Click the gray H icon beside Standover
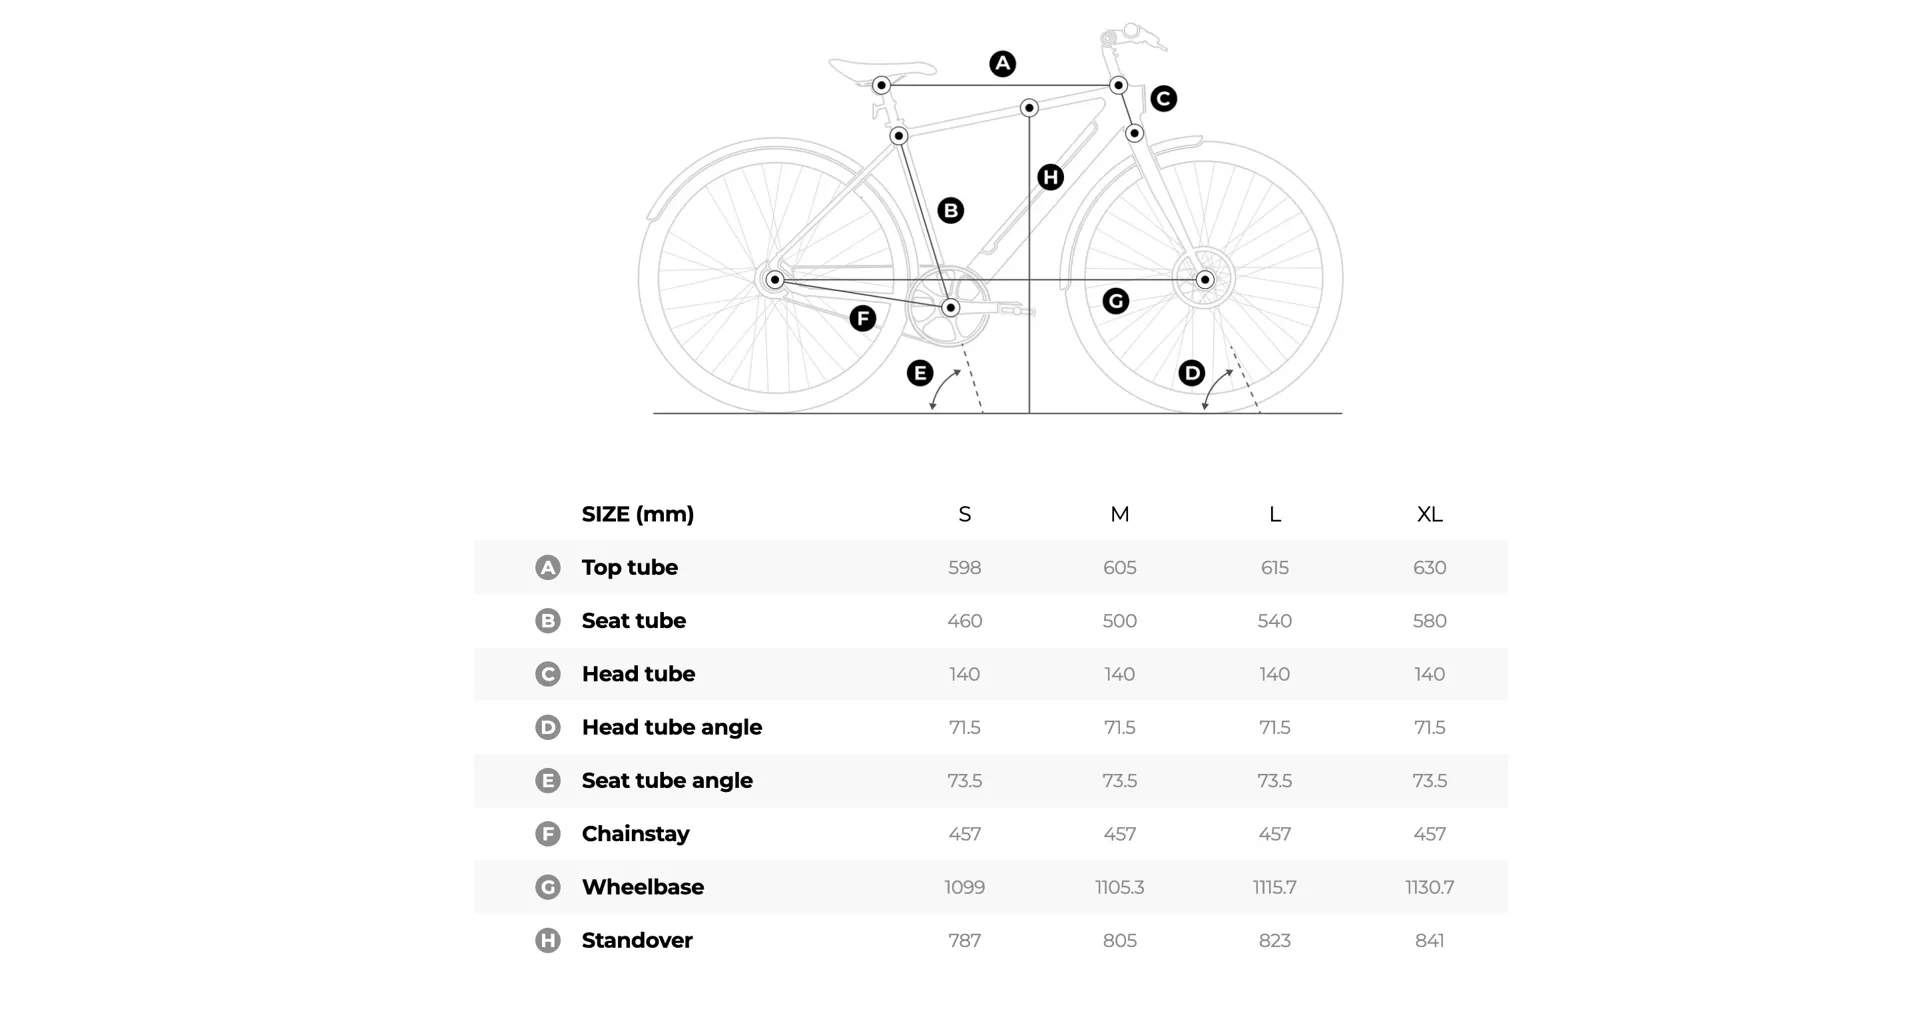 tap(547, 941)
